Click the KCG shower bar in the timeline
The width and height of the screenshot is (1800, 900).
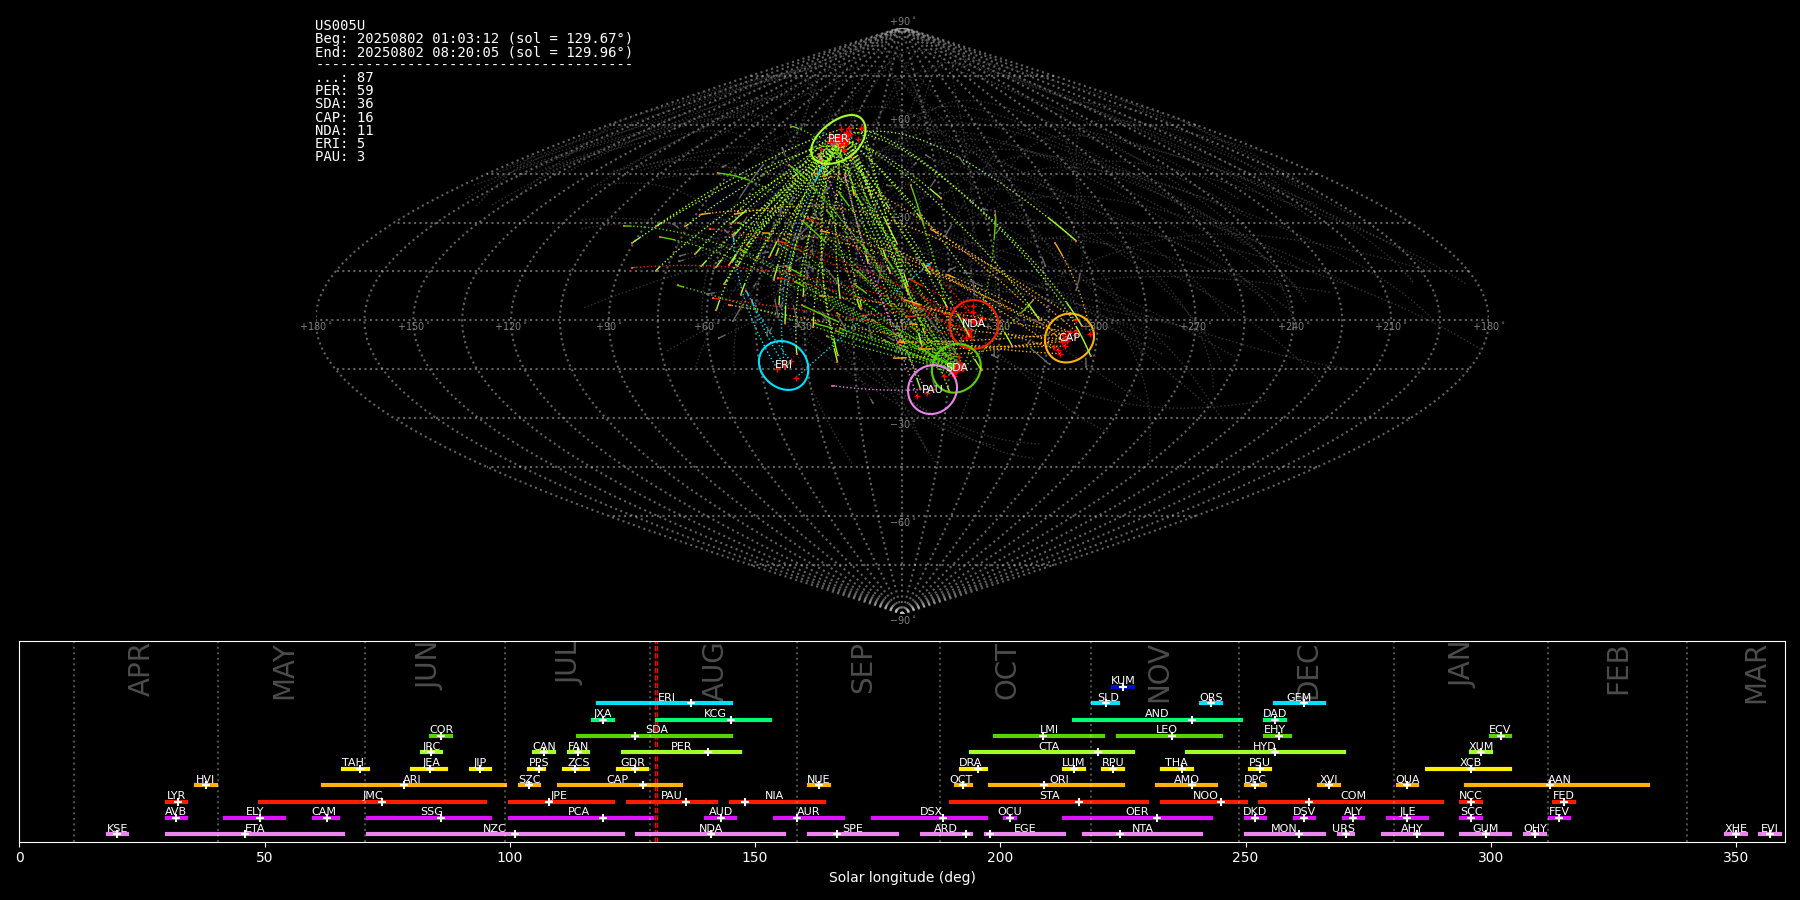click(x=713, y=720)
